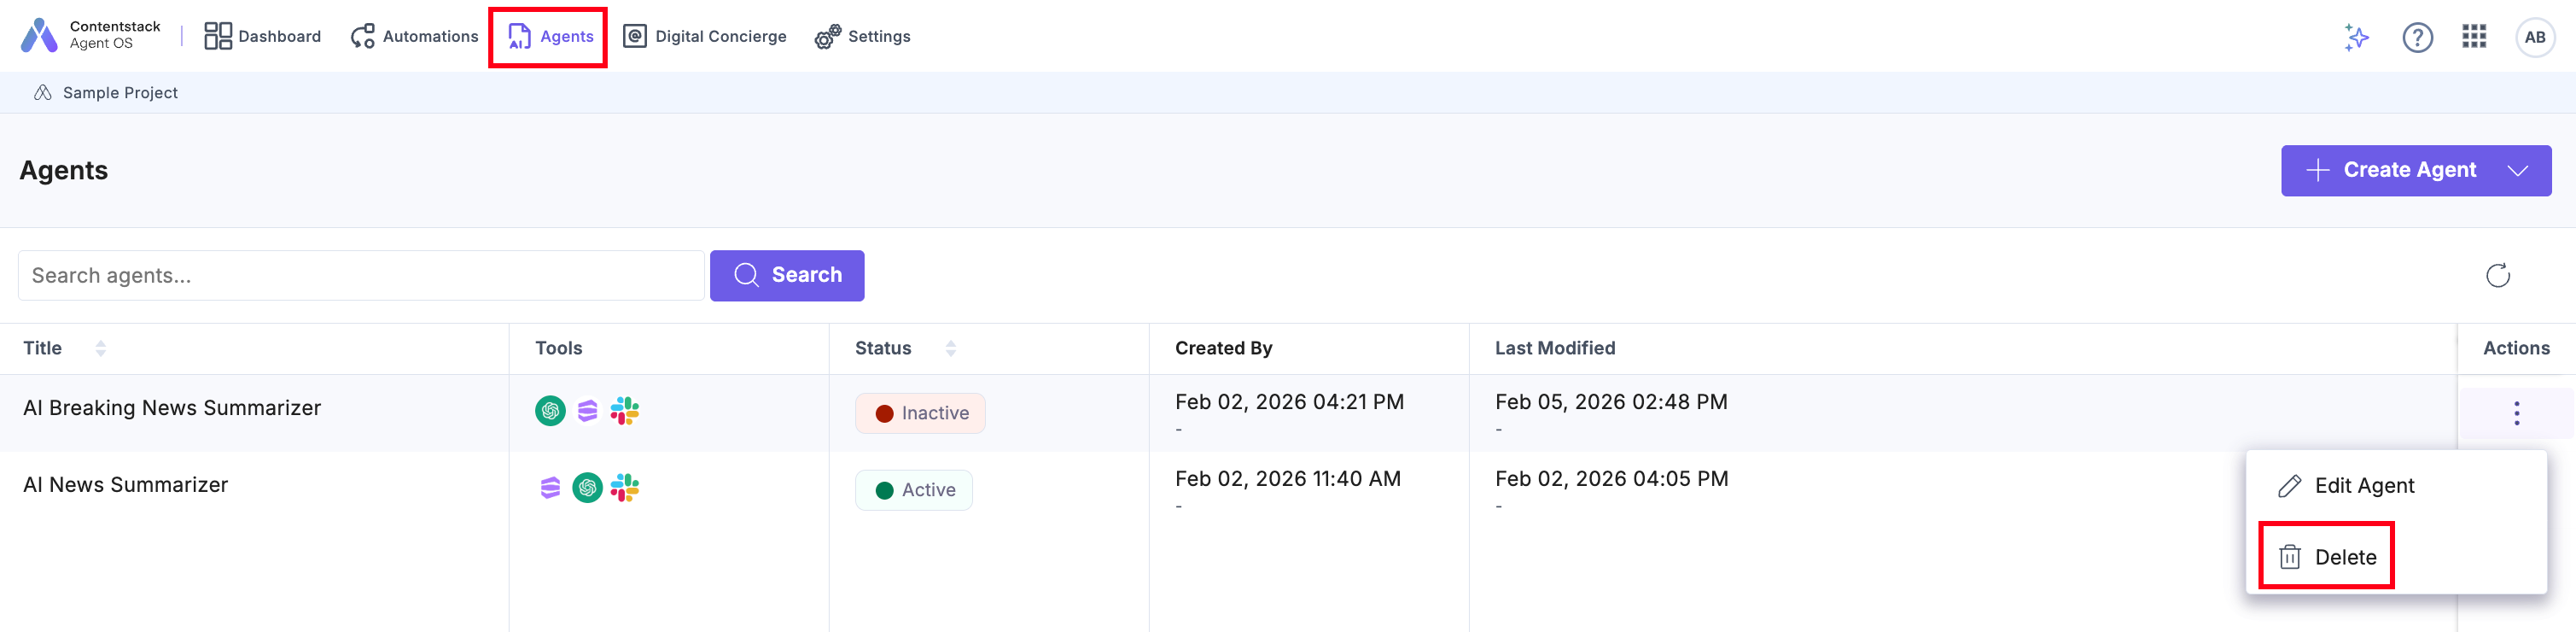Click purple stack icon in AI News Summarizer row
Screen dimensions: 2576x632
(550, 488)
